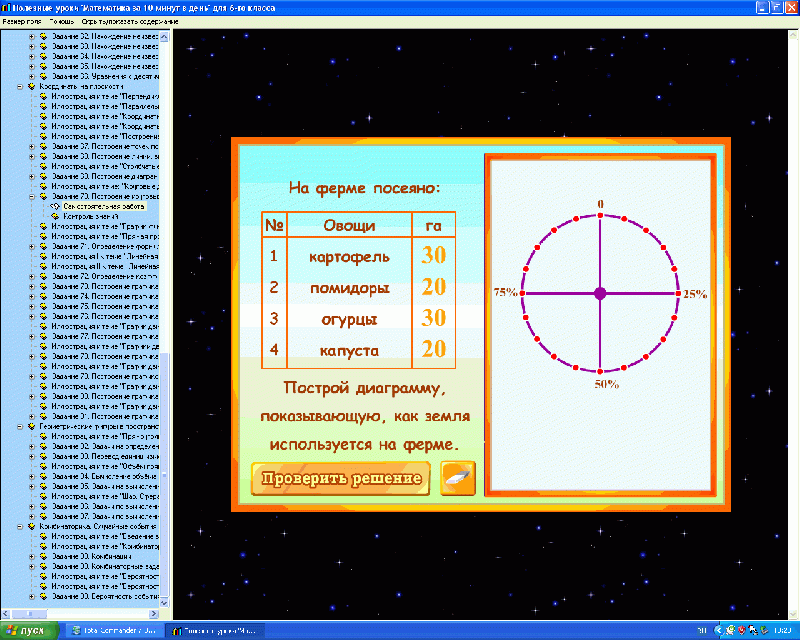Collapse "Геометрические фигуры в пространстве" section
Image resolution: width=800 pixels, height=640 pixels.
[x=19, y=426]
